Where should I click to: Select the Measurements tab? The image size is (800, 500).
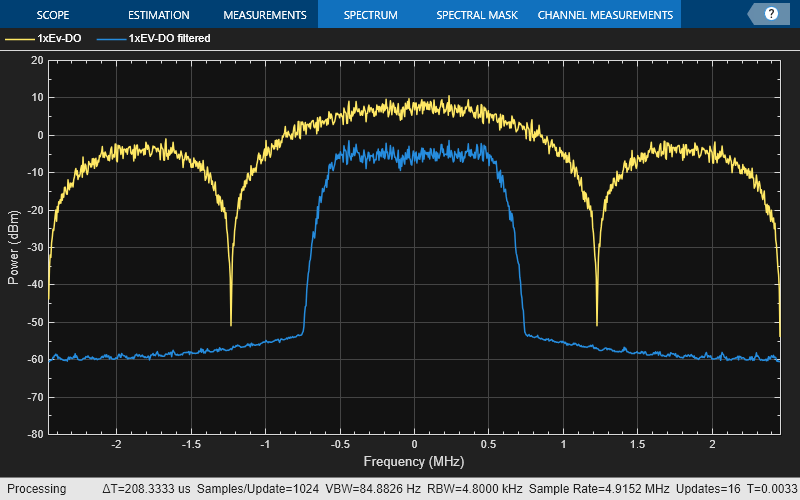(x=264, y=15)
